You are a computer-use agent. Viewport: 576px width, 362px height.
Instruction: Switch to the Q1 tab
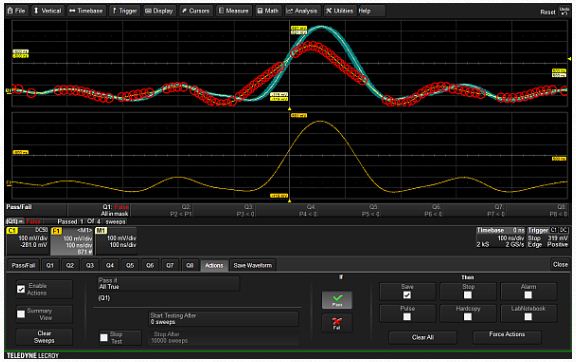tap(50, 265)
